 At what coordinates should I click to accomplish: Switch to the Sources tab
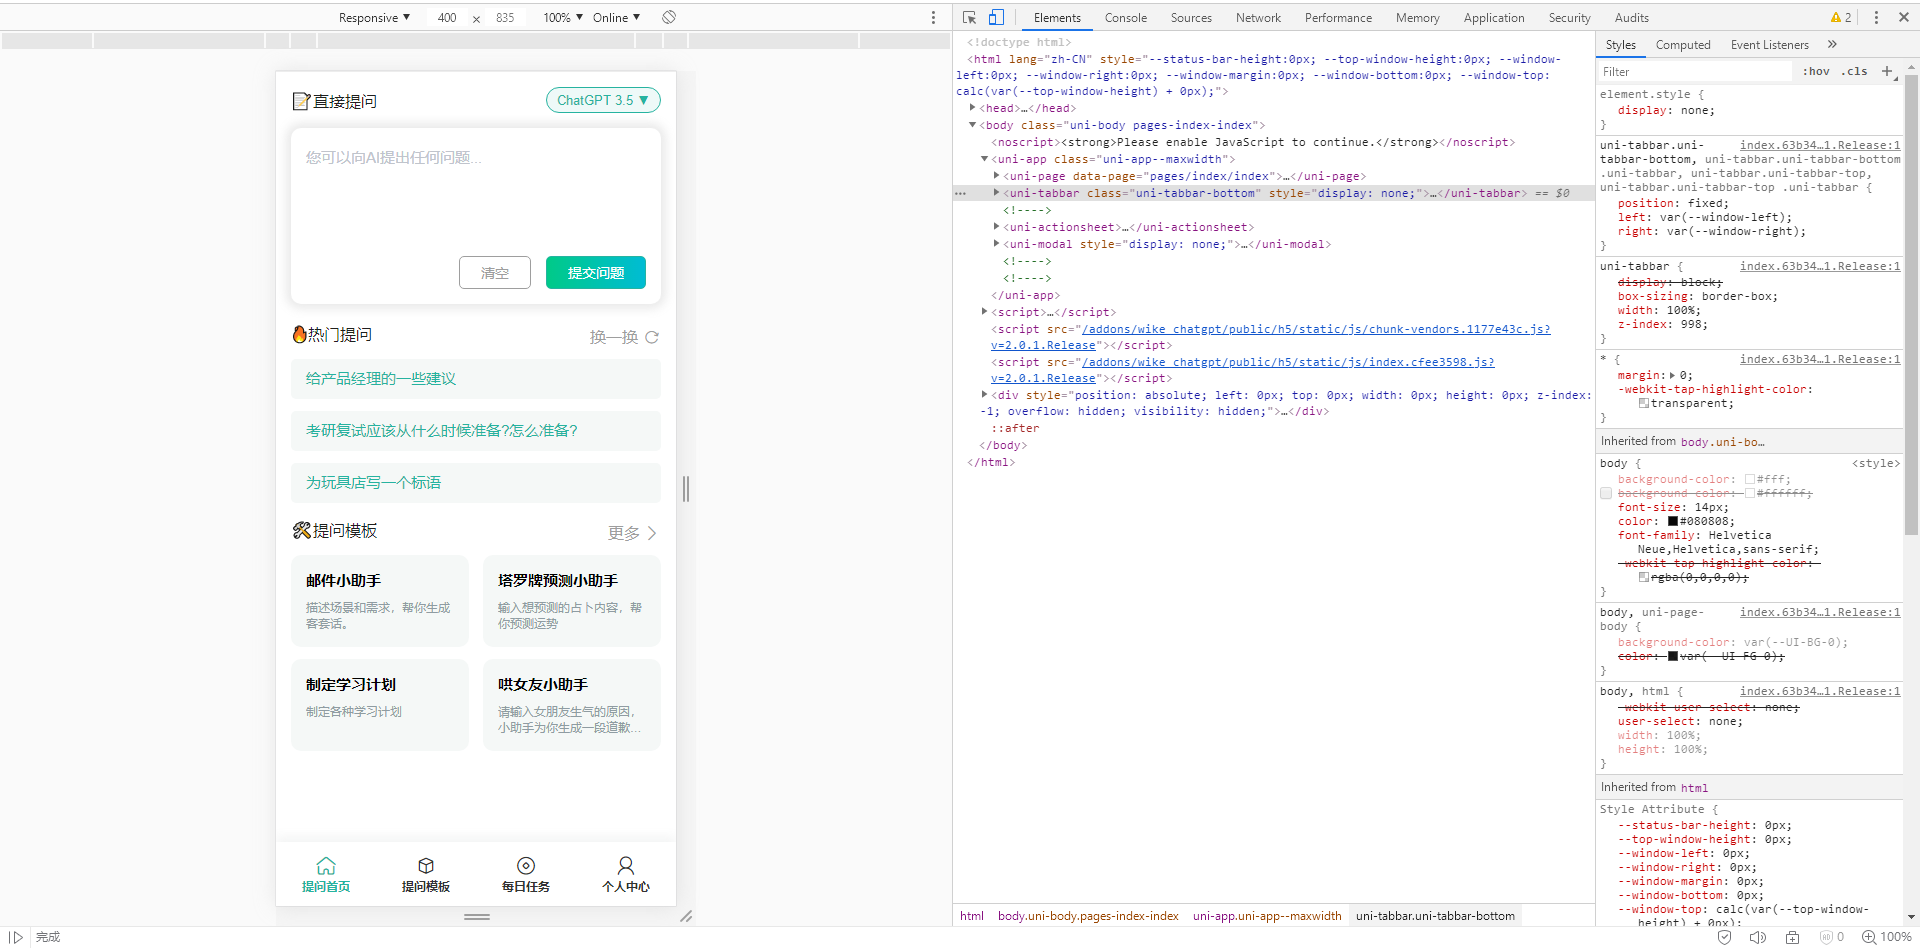(x=1191, y=17)
